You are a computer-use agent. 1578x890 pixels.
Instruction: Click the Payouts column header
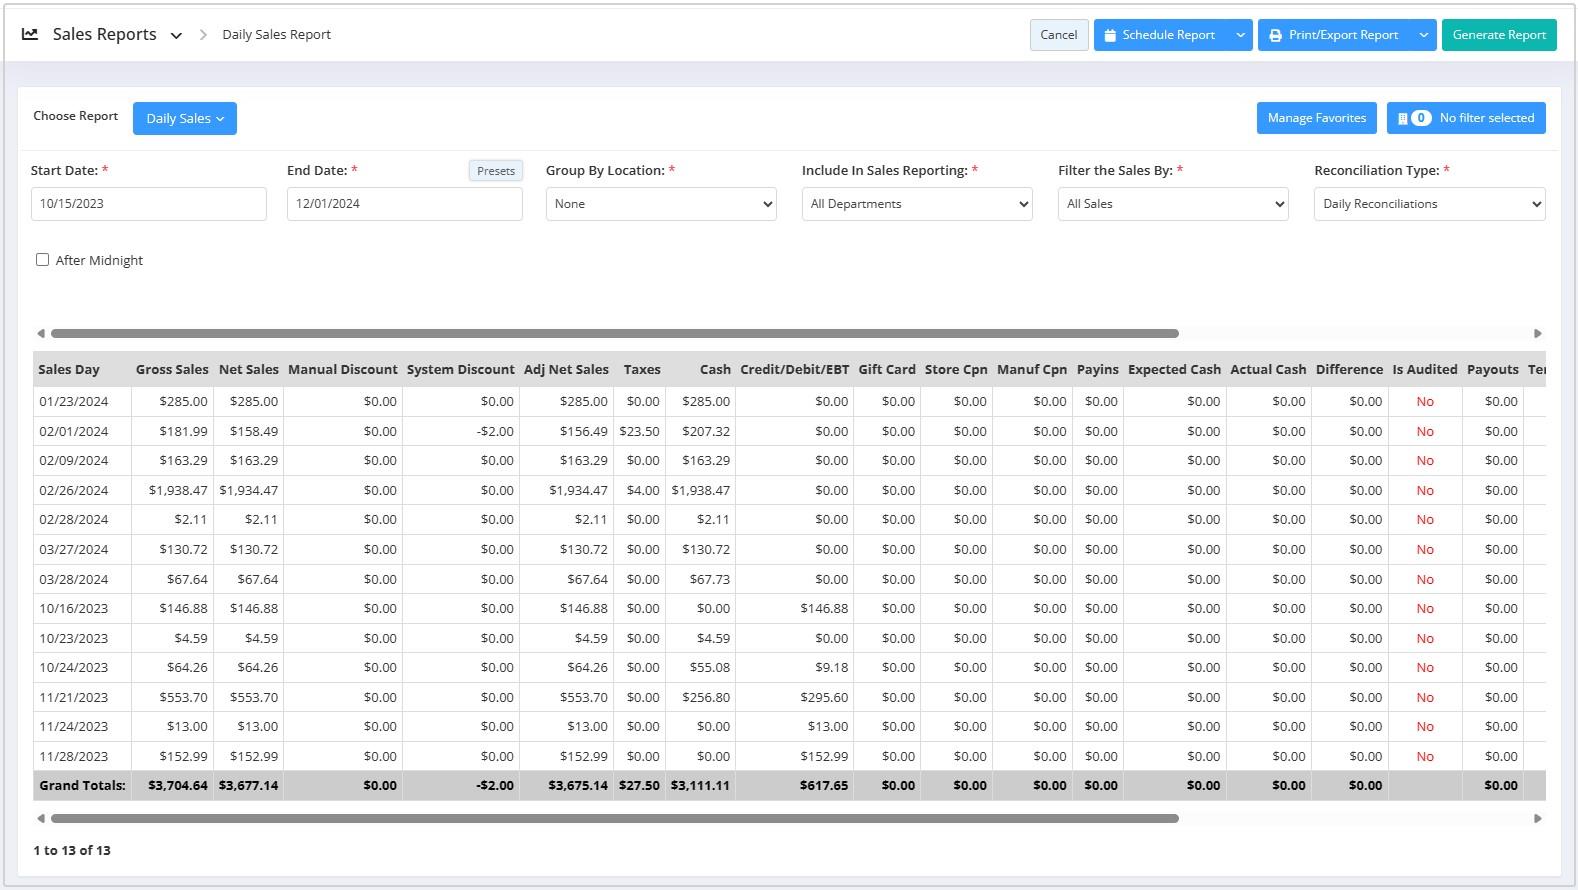[1493, 369]
